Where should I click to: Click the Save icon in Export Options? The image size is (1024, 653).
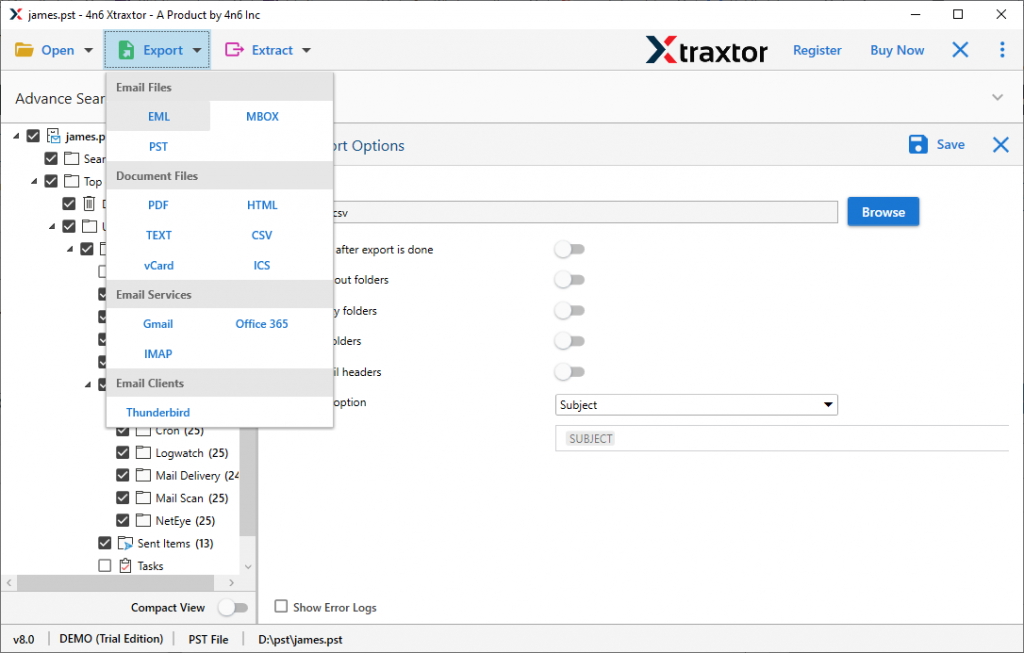point(919,144)
